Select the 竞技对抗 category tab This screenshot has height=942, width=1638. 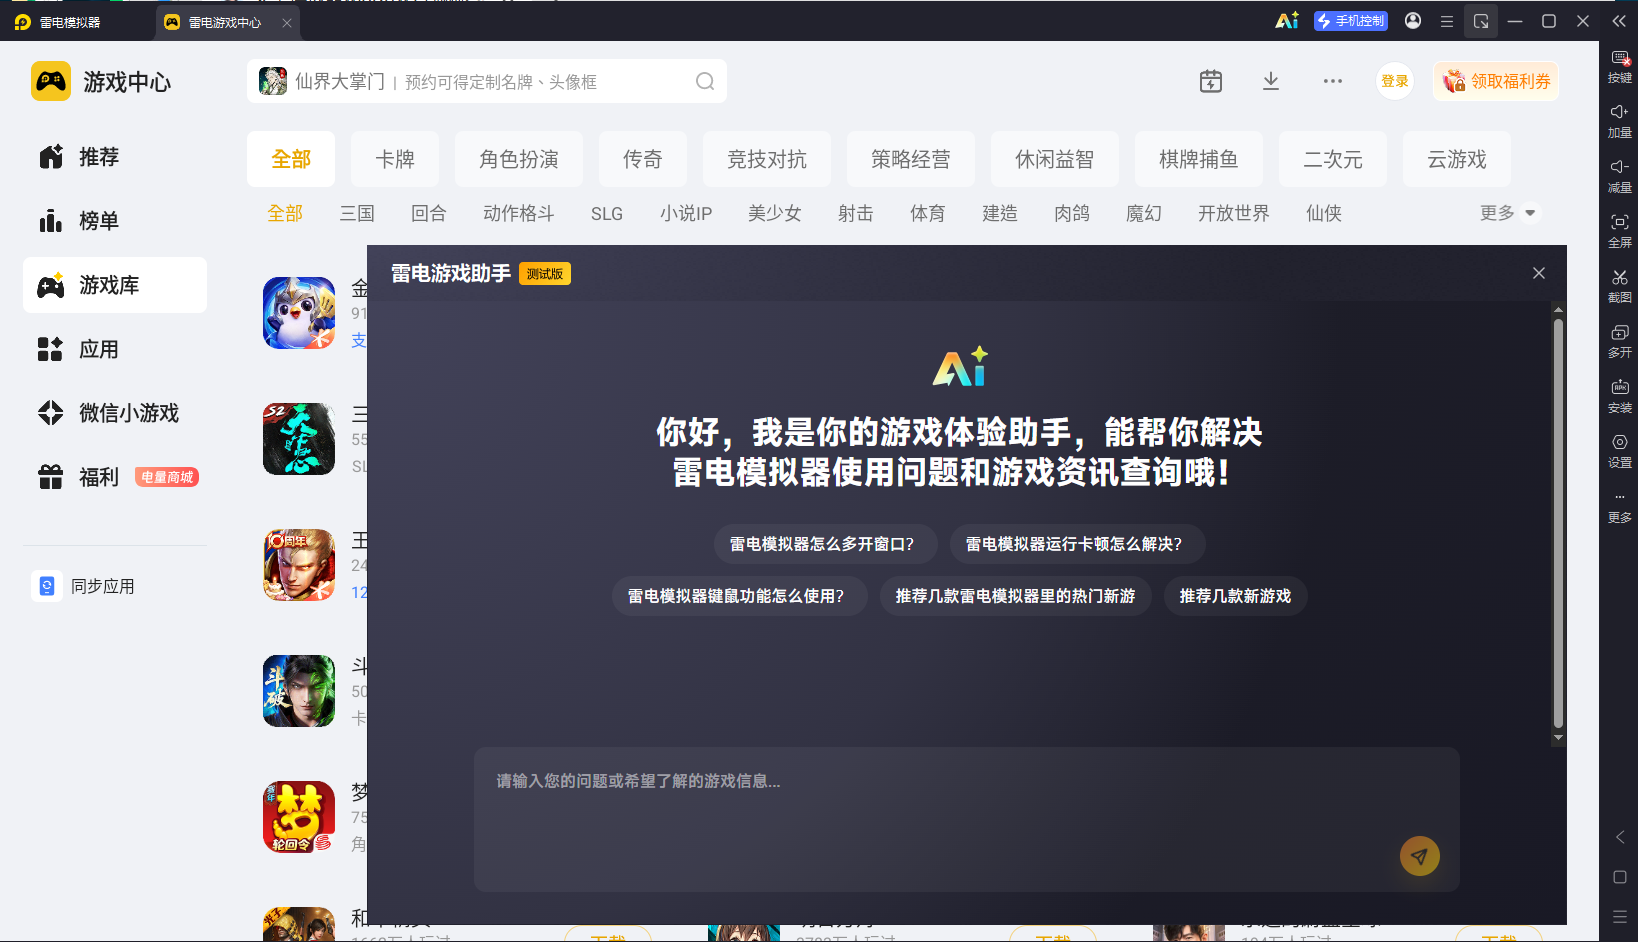767,159
